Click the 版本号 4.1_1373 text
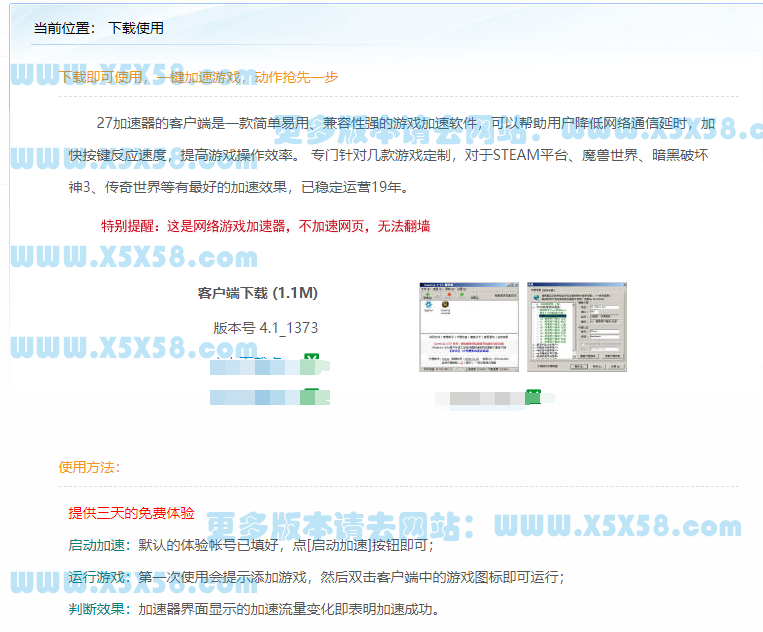 pyautogui.click(x=265, y=327)
